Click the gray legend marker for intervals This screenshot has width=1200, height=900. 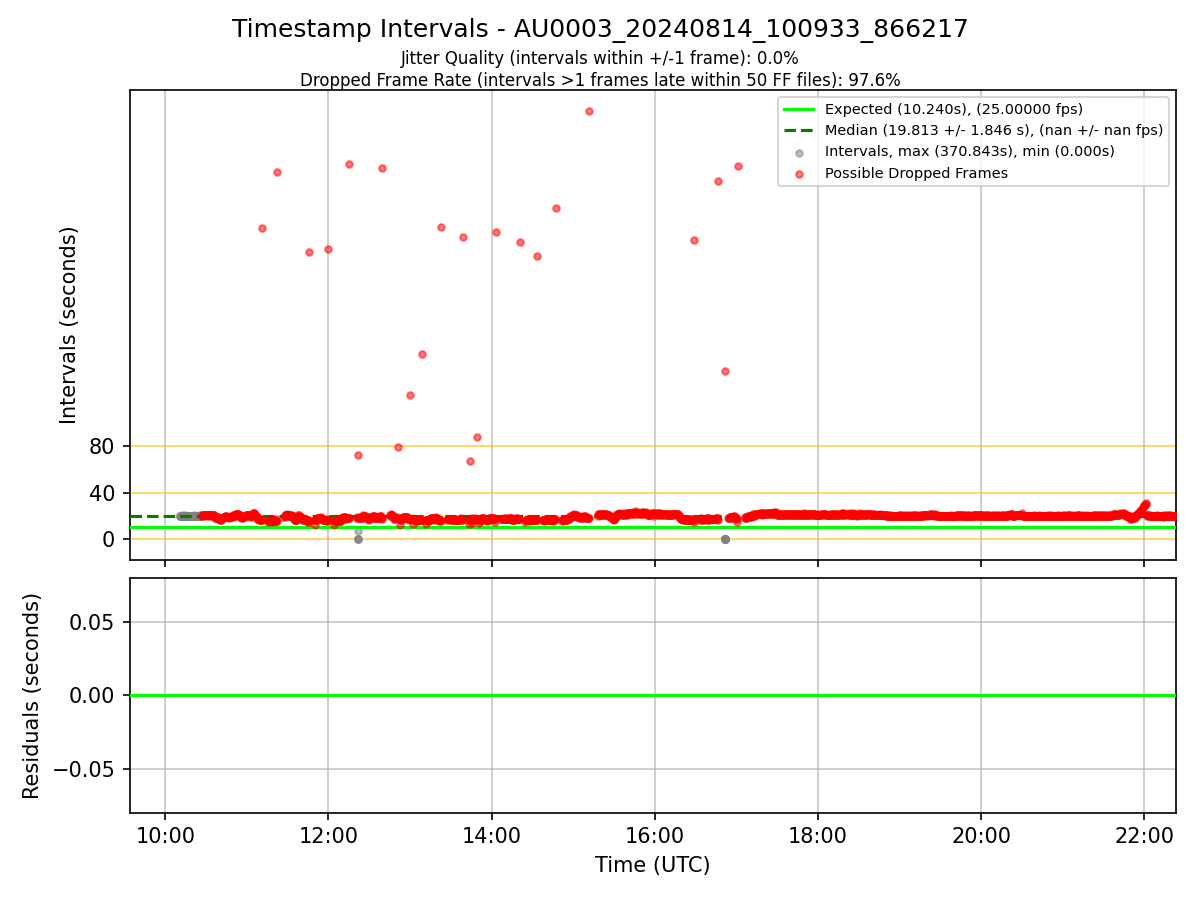tap(799, 152)
